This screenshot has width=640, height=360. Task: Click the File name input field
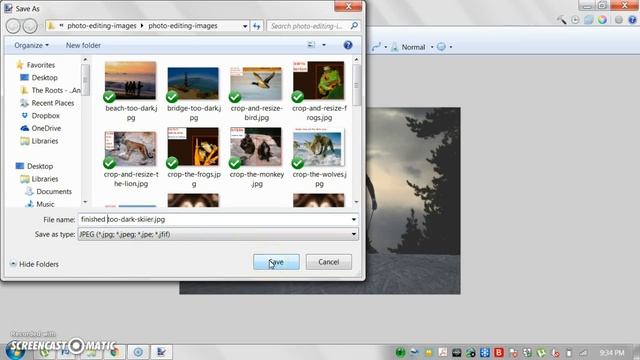[x=214, y=219]
